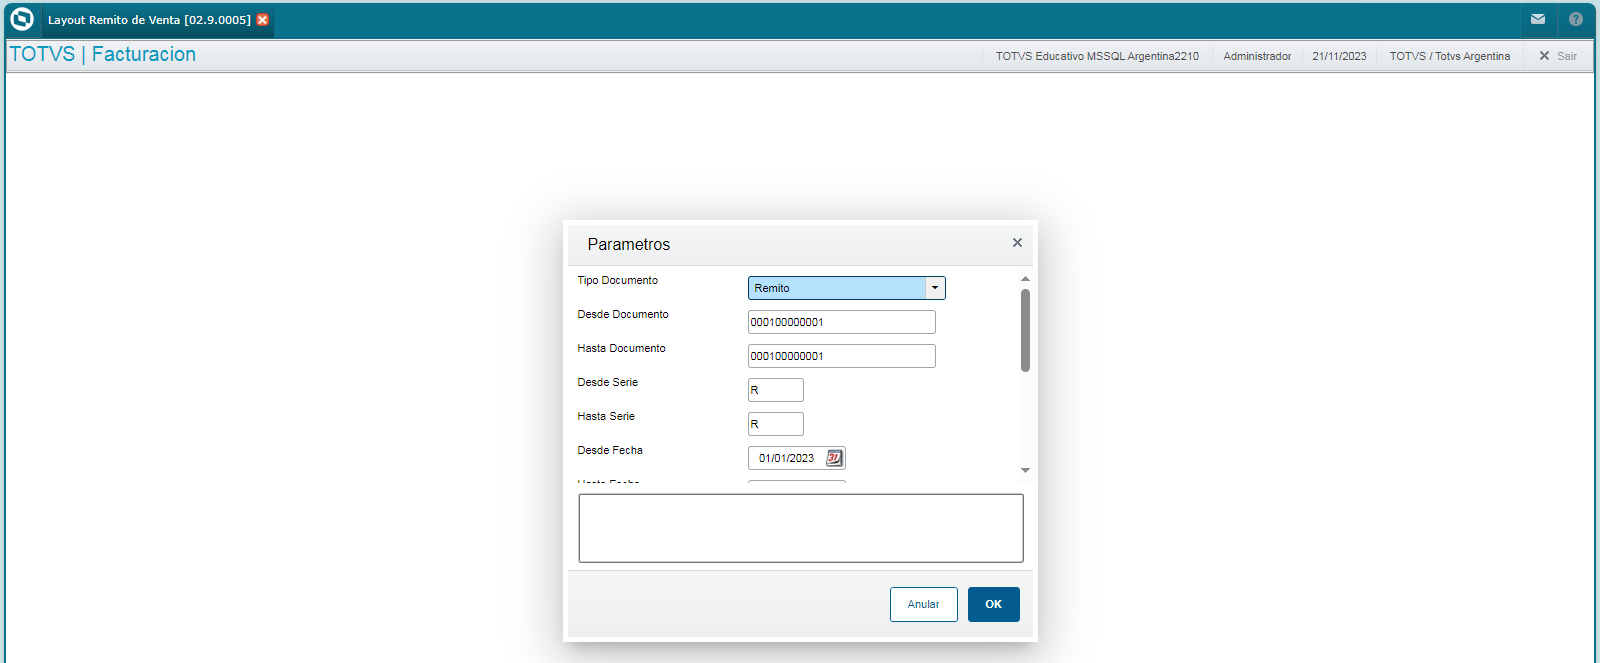
Task: Click the Hasta Serie label
Action: [x=606, y=416]
